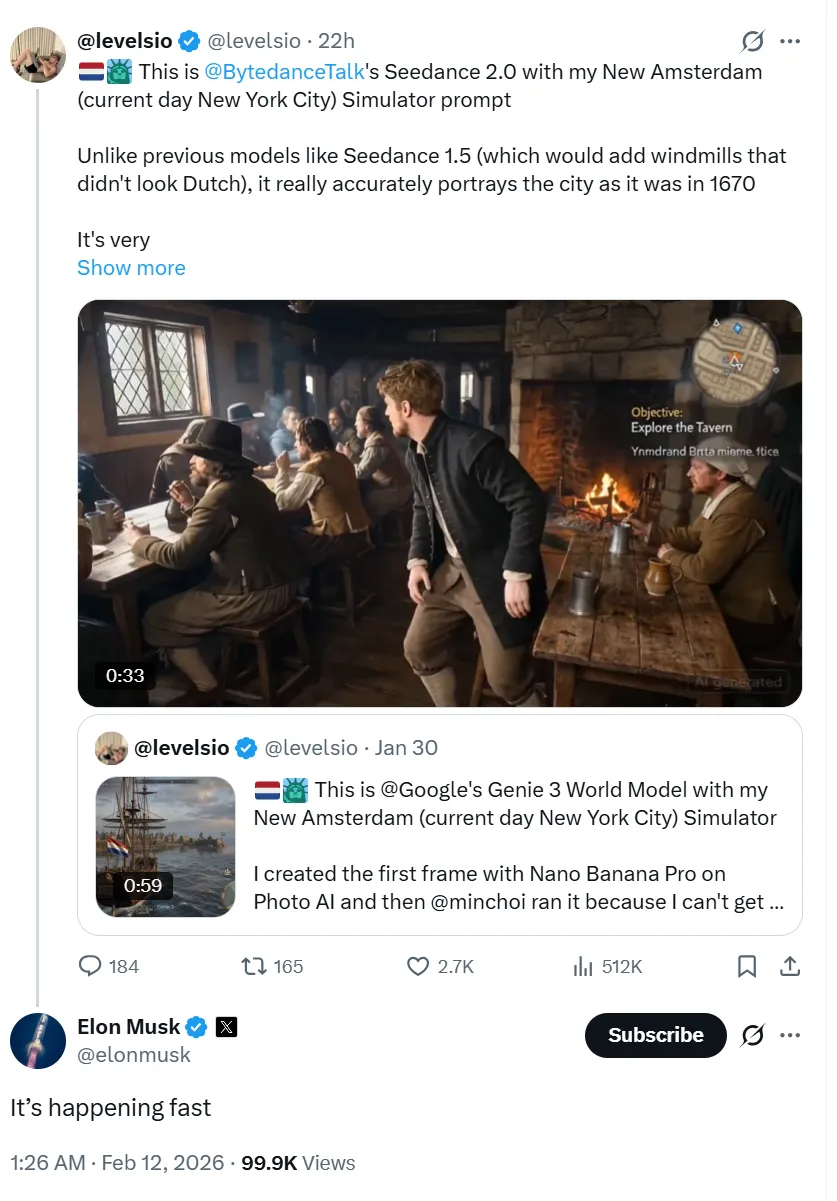Viewport: 837px width, 1201px height.
Task: Subscribe to Elon Musk
Action: [x=655, y=1035]
